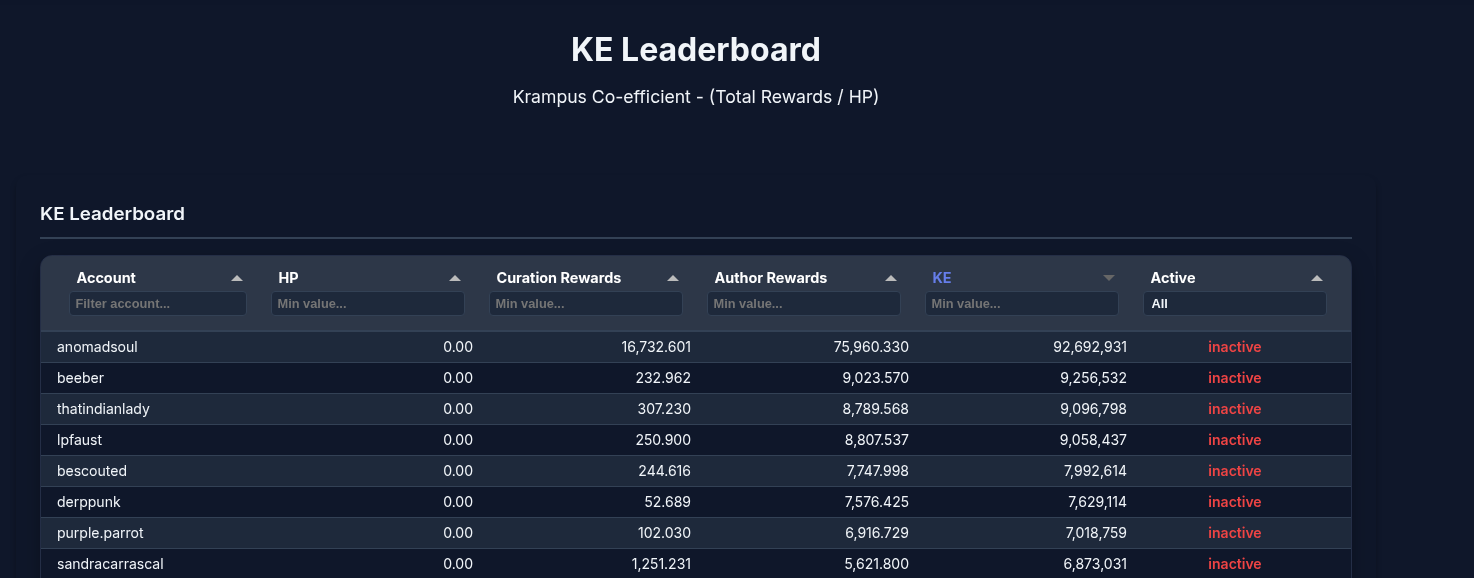This screenshot has height=578, width=1474.
Task: Click the Account column sort arrow
Action: pyautogui.click(x=237, y=278)
